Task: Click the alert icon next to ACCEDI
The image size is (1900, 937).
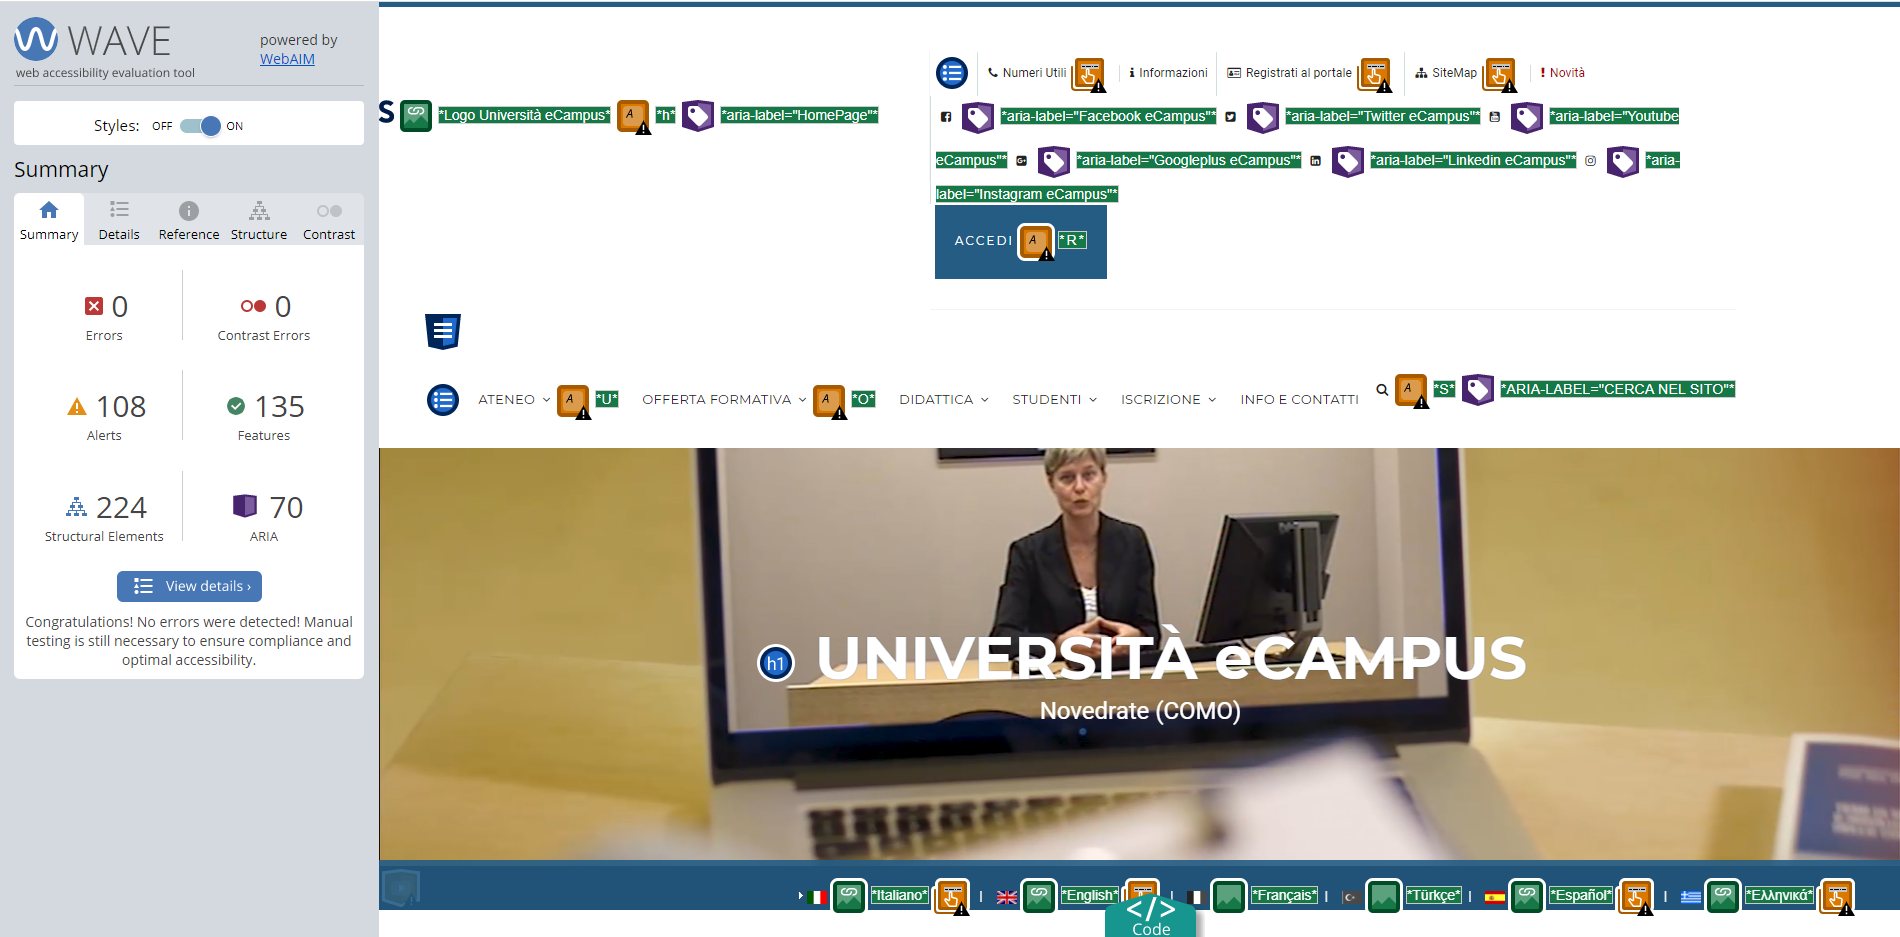Action: [x=1036, y=241]
